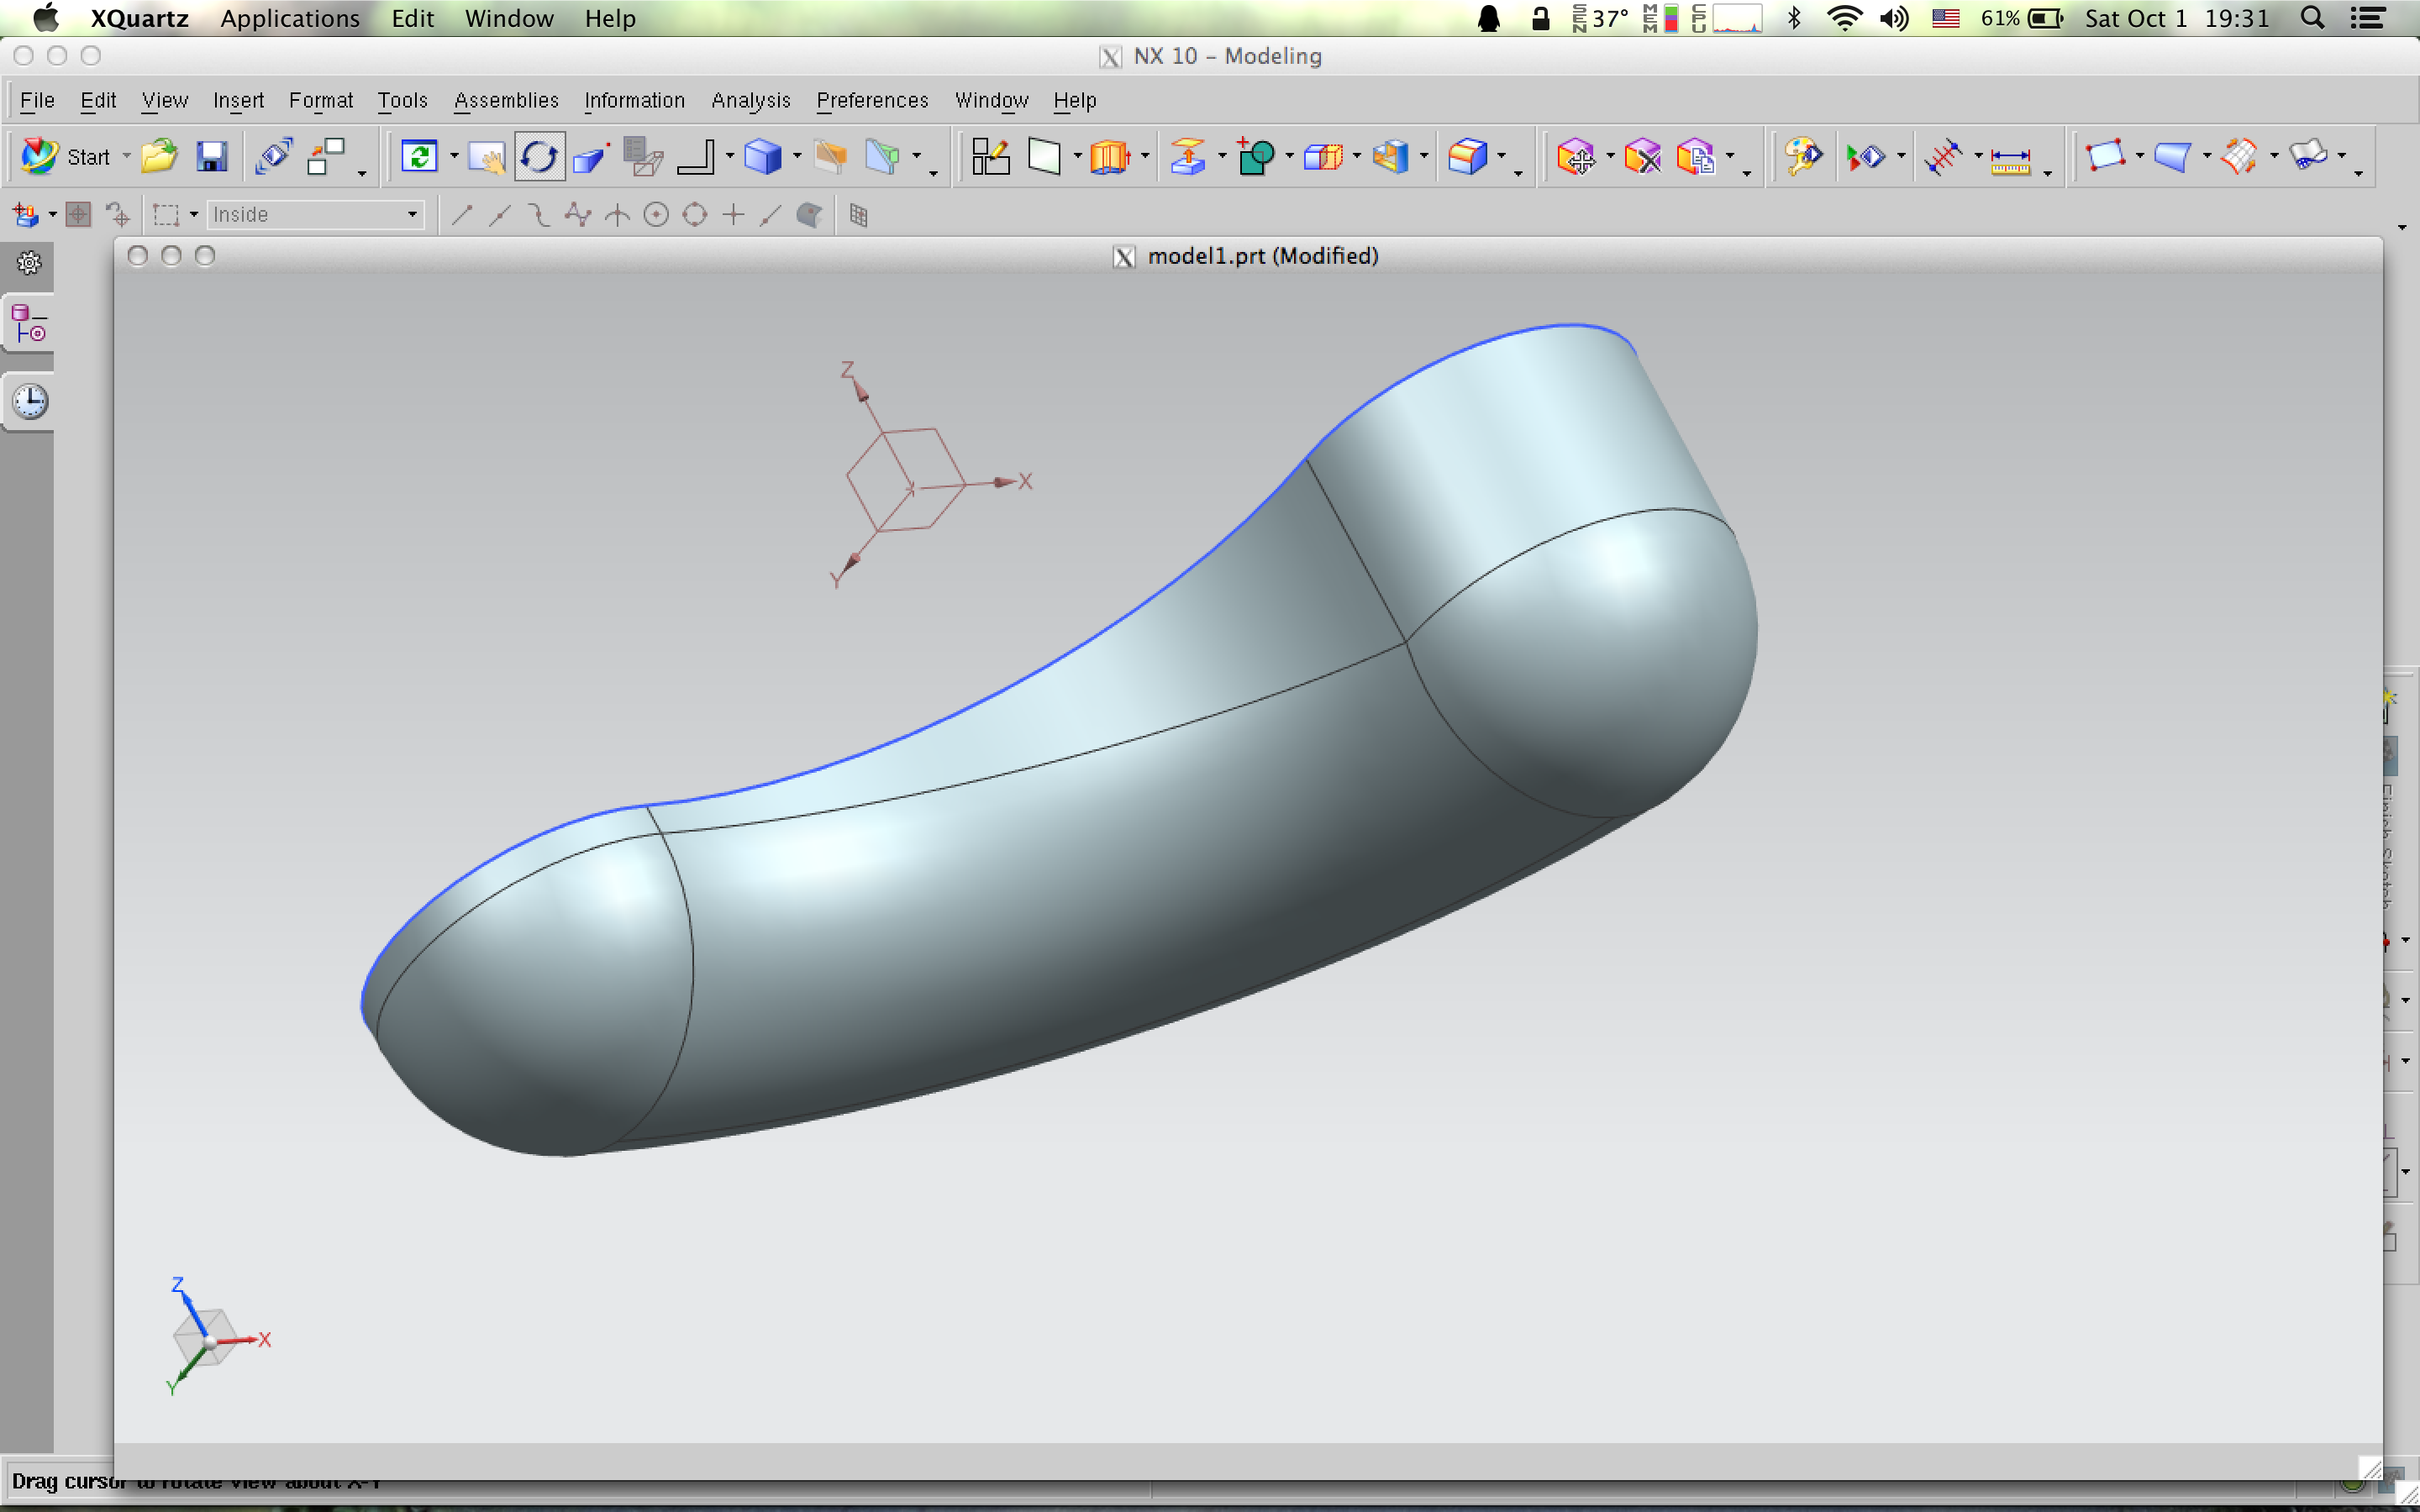Screen dimensions: 2420x1512
Task: Click the model1.prt window resize grip
Action: point(2370,1468)
